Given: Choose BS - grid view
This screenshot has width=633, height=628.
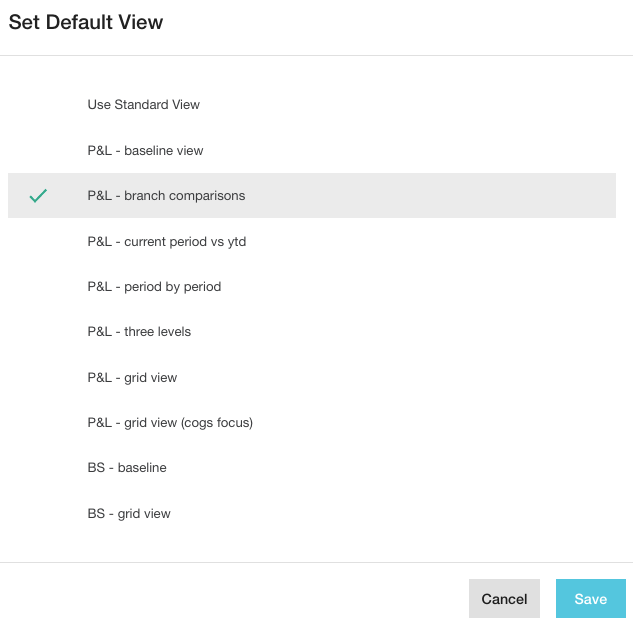Looking at the screenshot, I should pyautogui.click(x=129, y=514).
